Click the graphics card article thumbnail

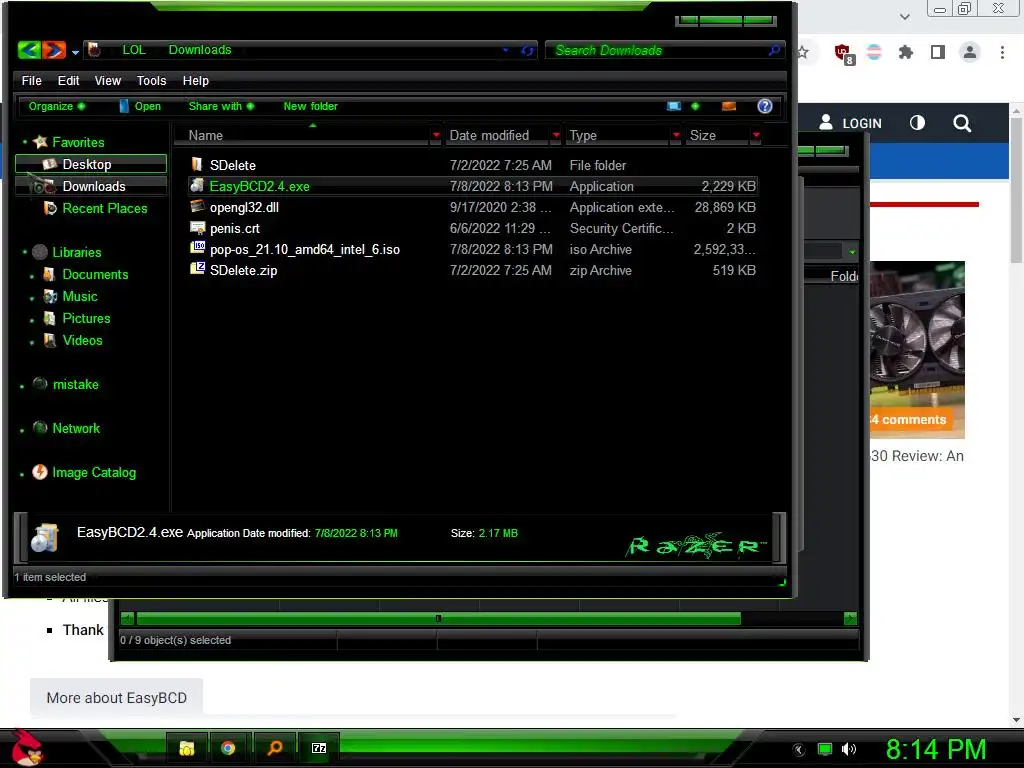coord(917,349)
